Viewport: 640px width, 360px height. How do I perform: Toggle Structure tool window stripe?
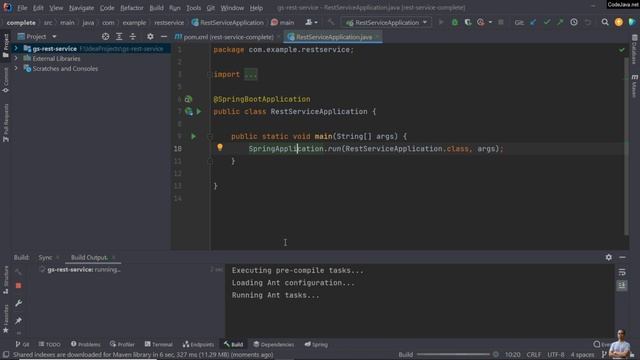click(x=5, y=280)
